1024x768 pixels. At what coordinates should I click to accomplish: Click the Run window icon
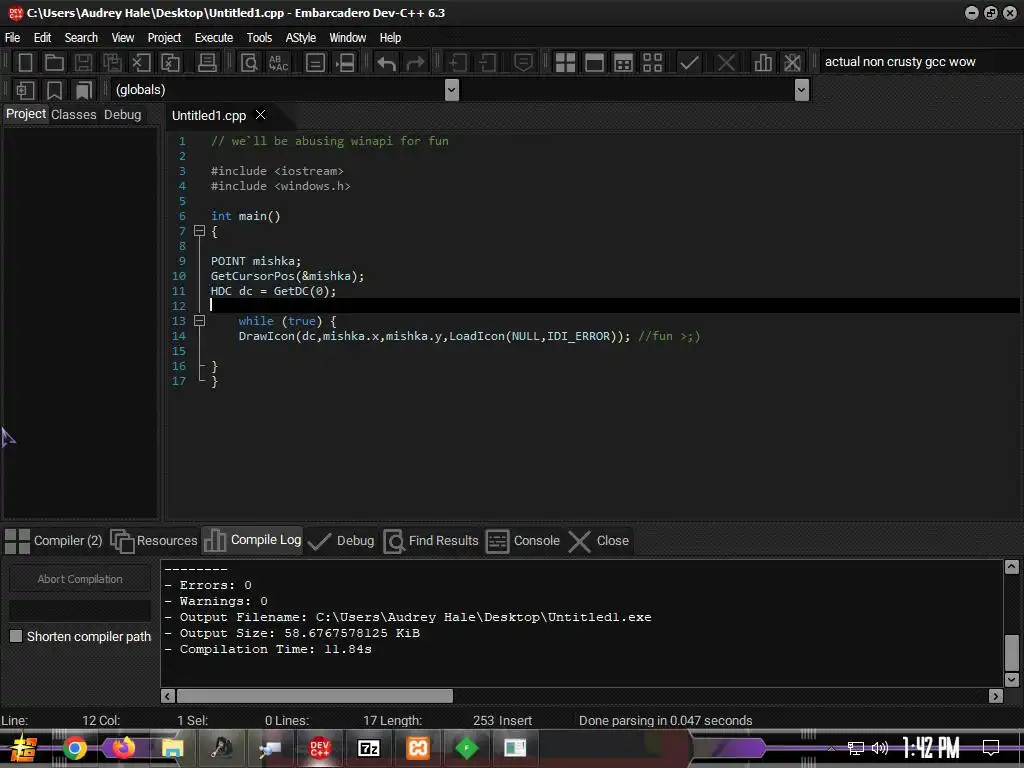pyautogui.click(x=594, y=63)
